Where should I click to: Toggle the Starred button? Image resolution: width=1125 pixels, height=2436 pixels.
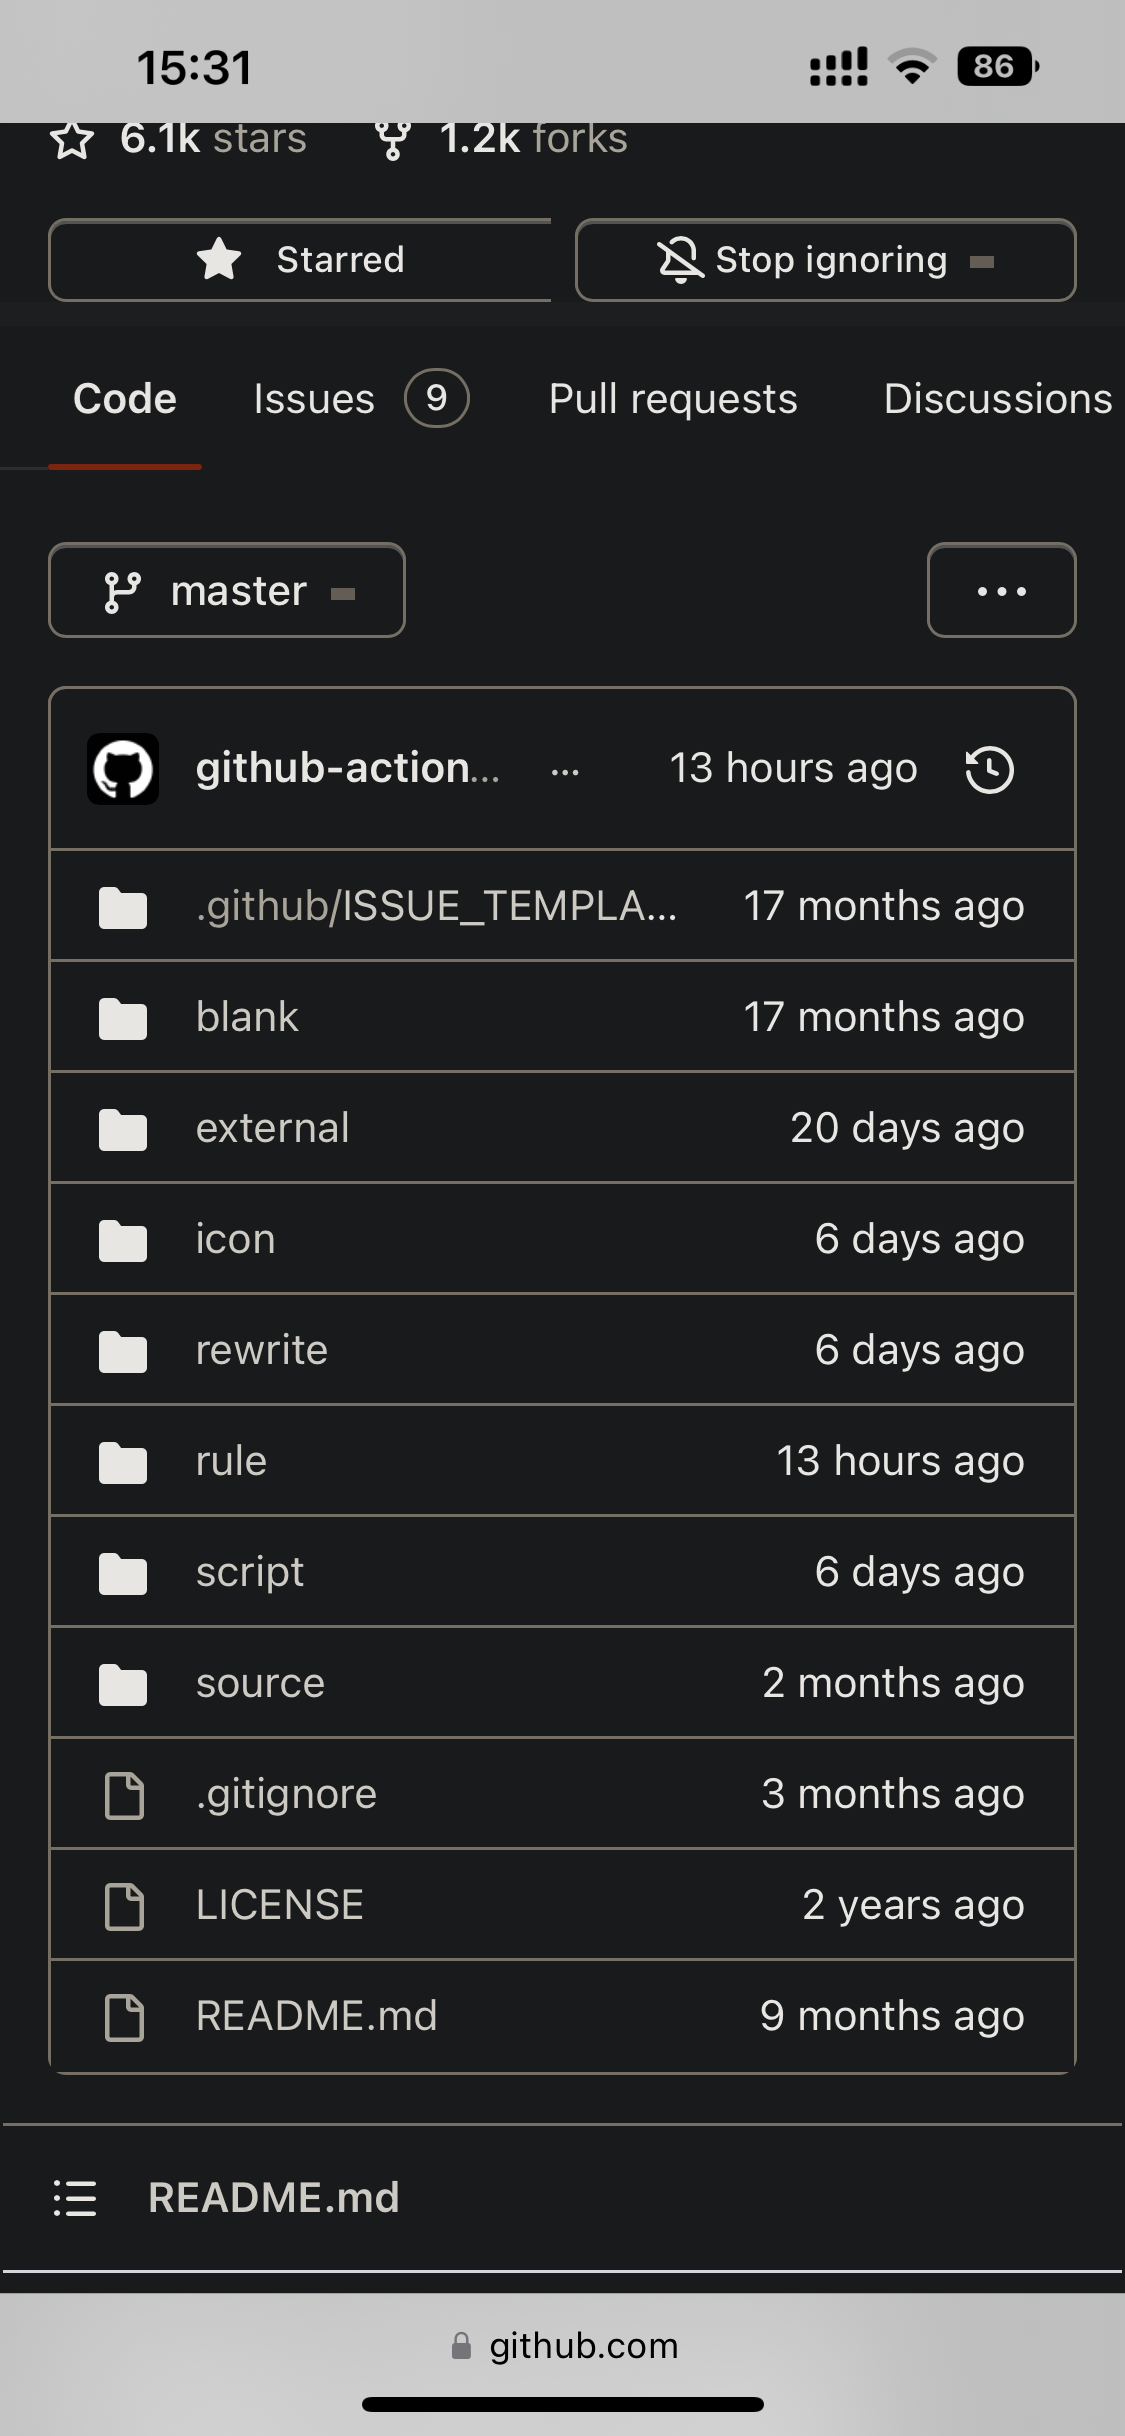300,260
